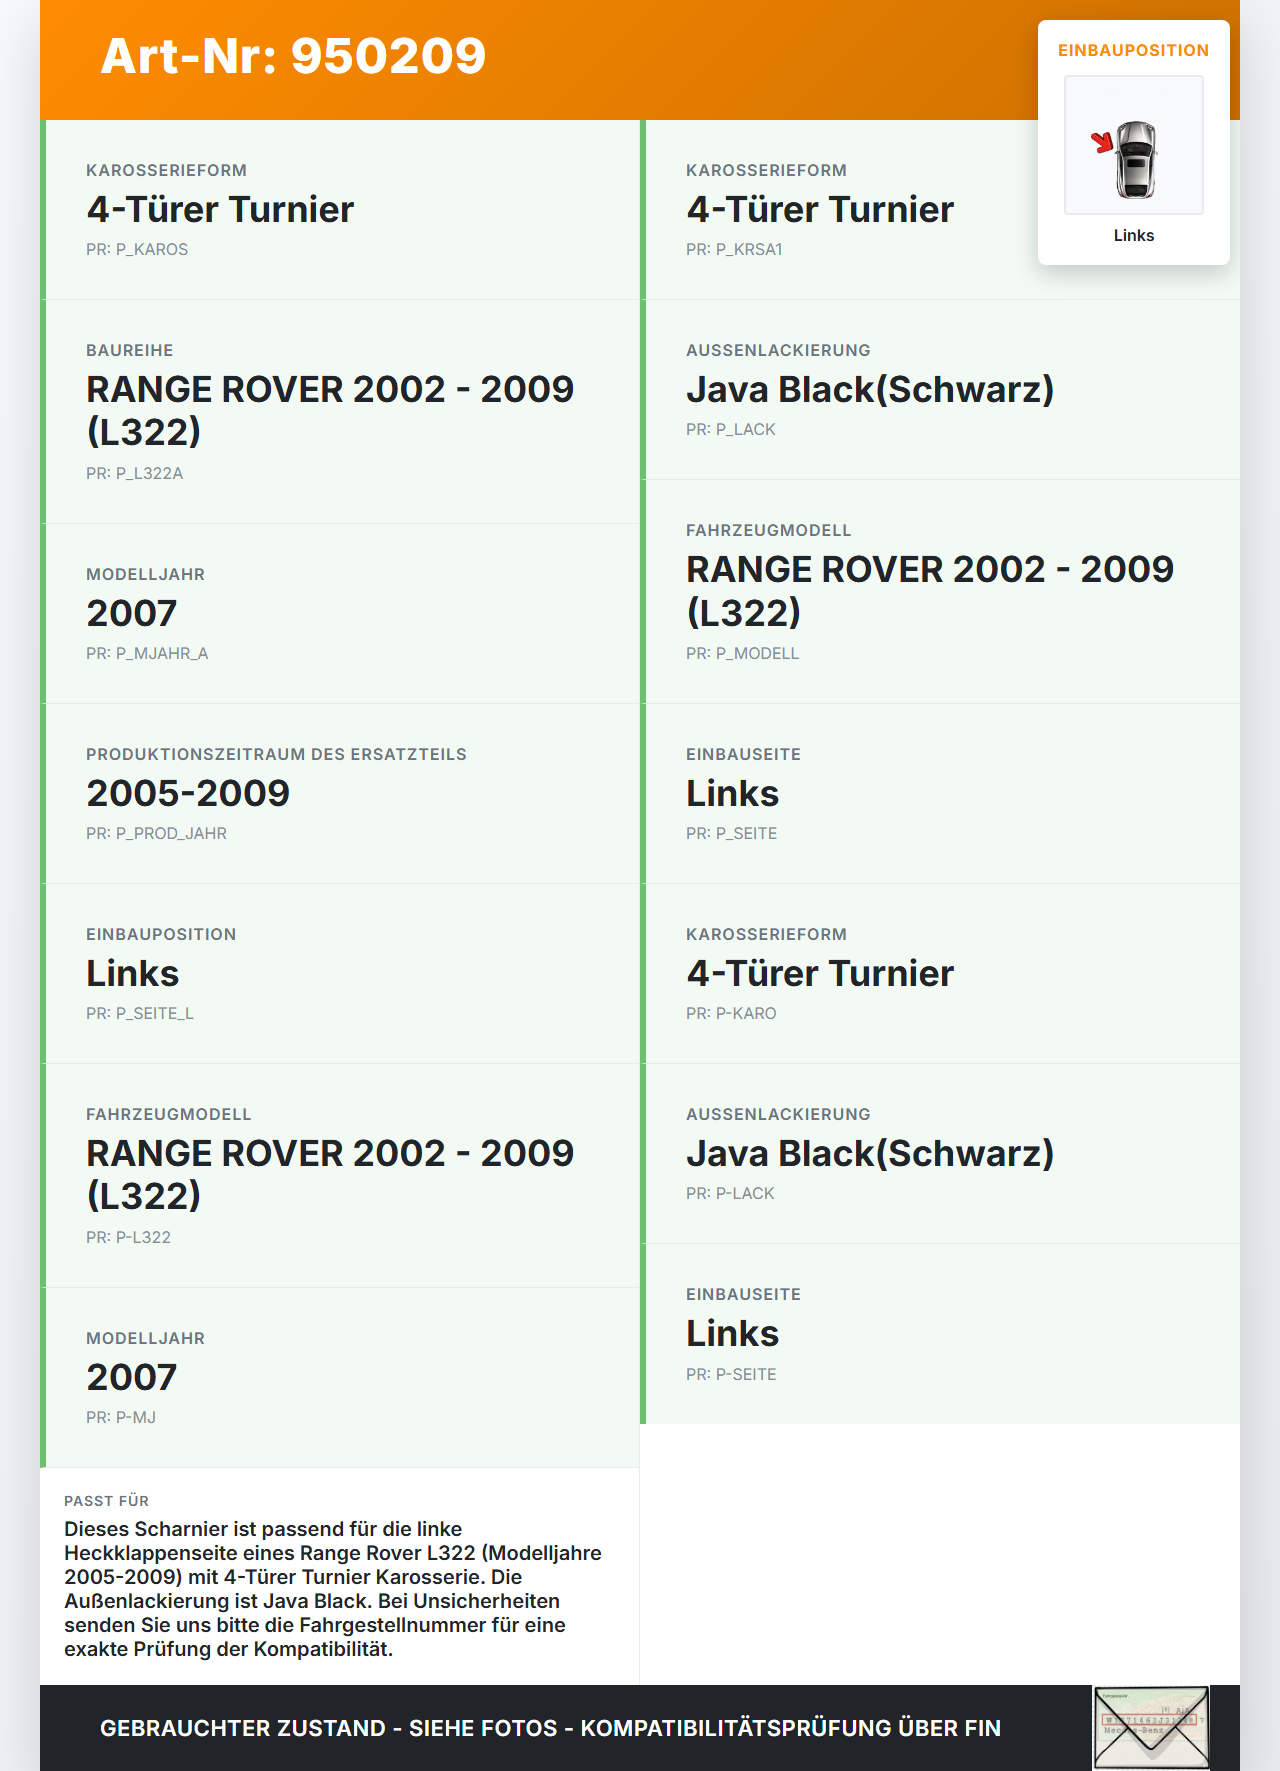Click the PR: P_L322A code
The height and width of the screenshot is (1771, 1280).
[135, 474]
